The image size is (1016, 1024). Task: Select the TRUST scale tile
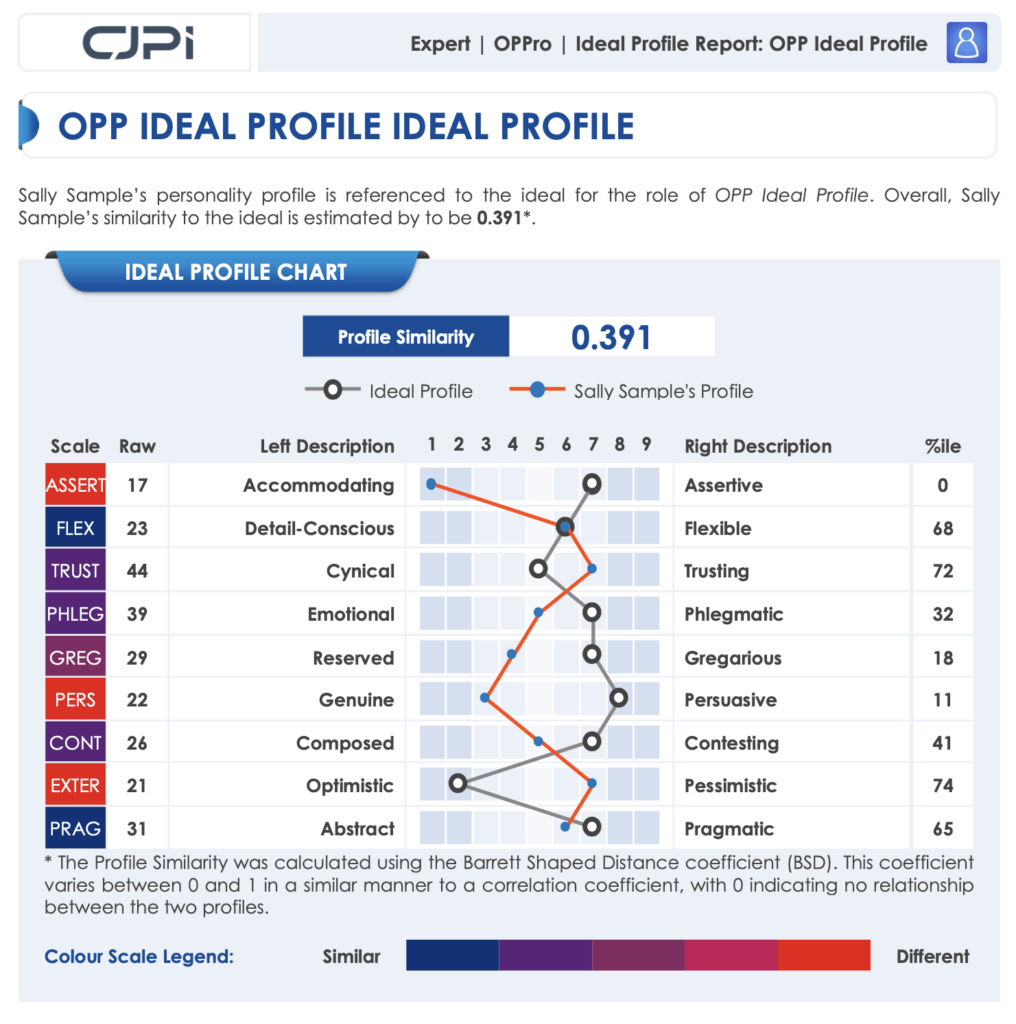(75, 571)
